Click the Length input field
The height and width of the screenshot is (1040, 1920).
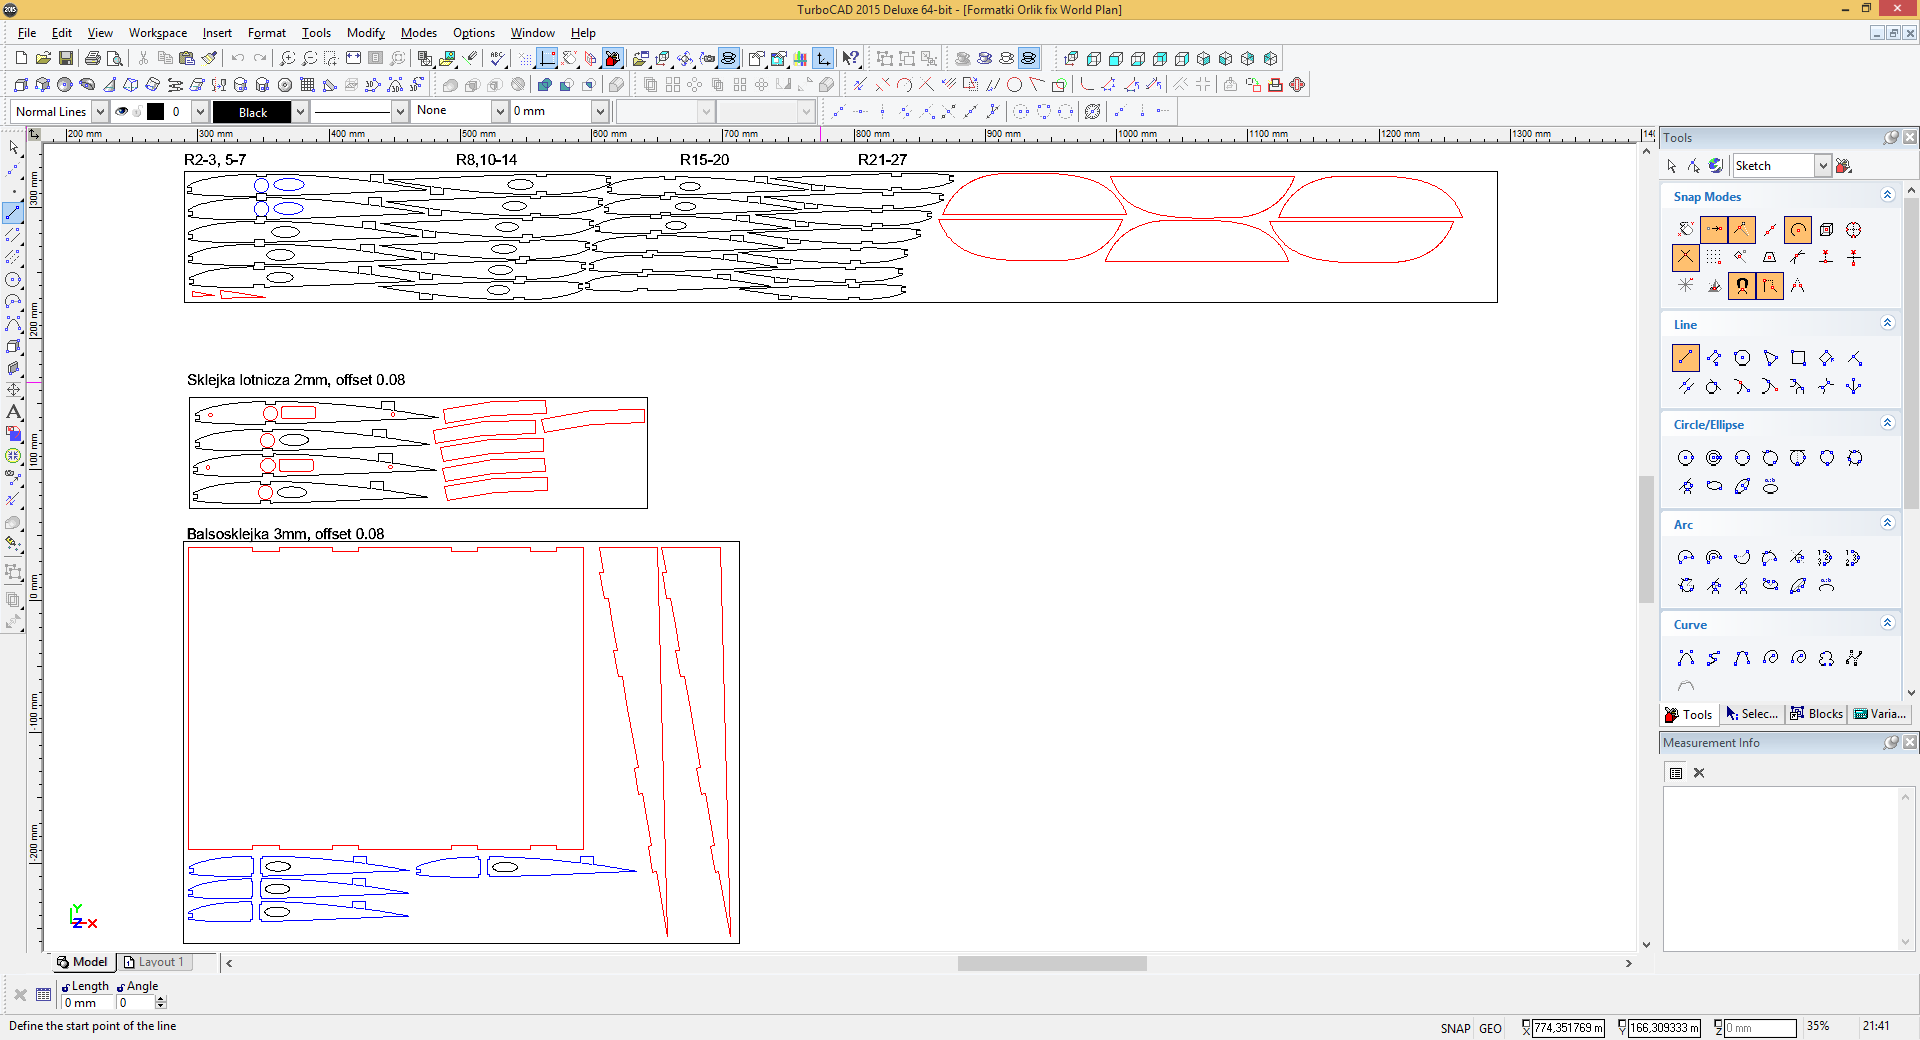coord(88,1003)
